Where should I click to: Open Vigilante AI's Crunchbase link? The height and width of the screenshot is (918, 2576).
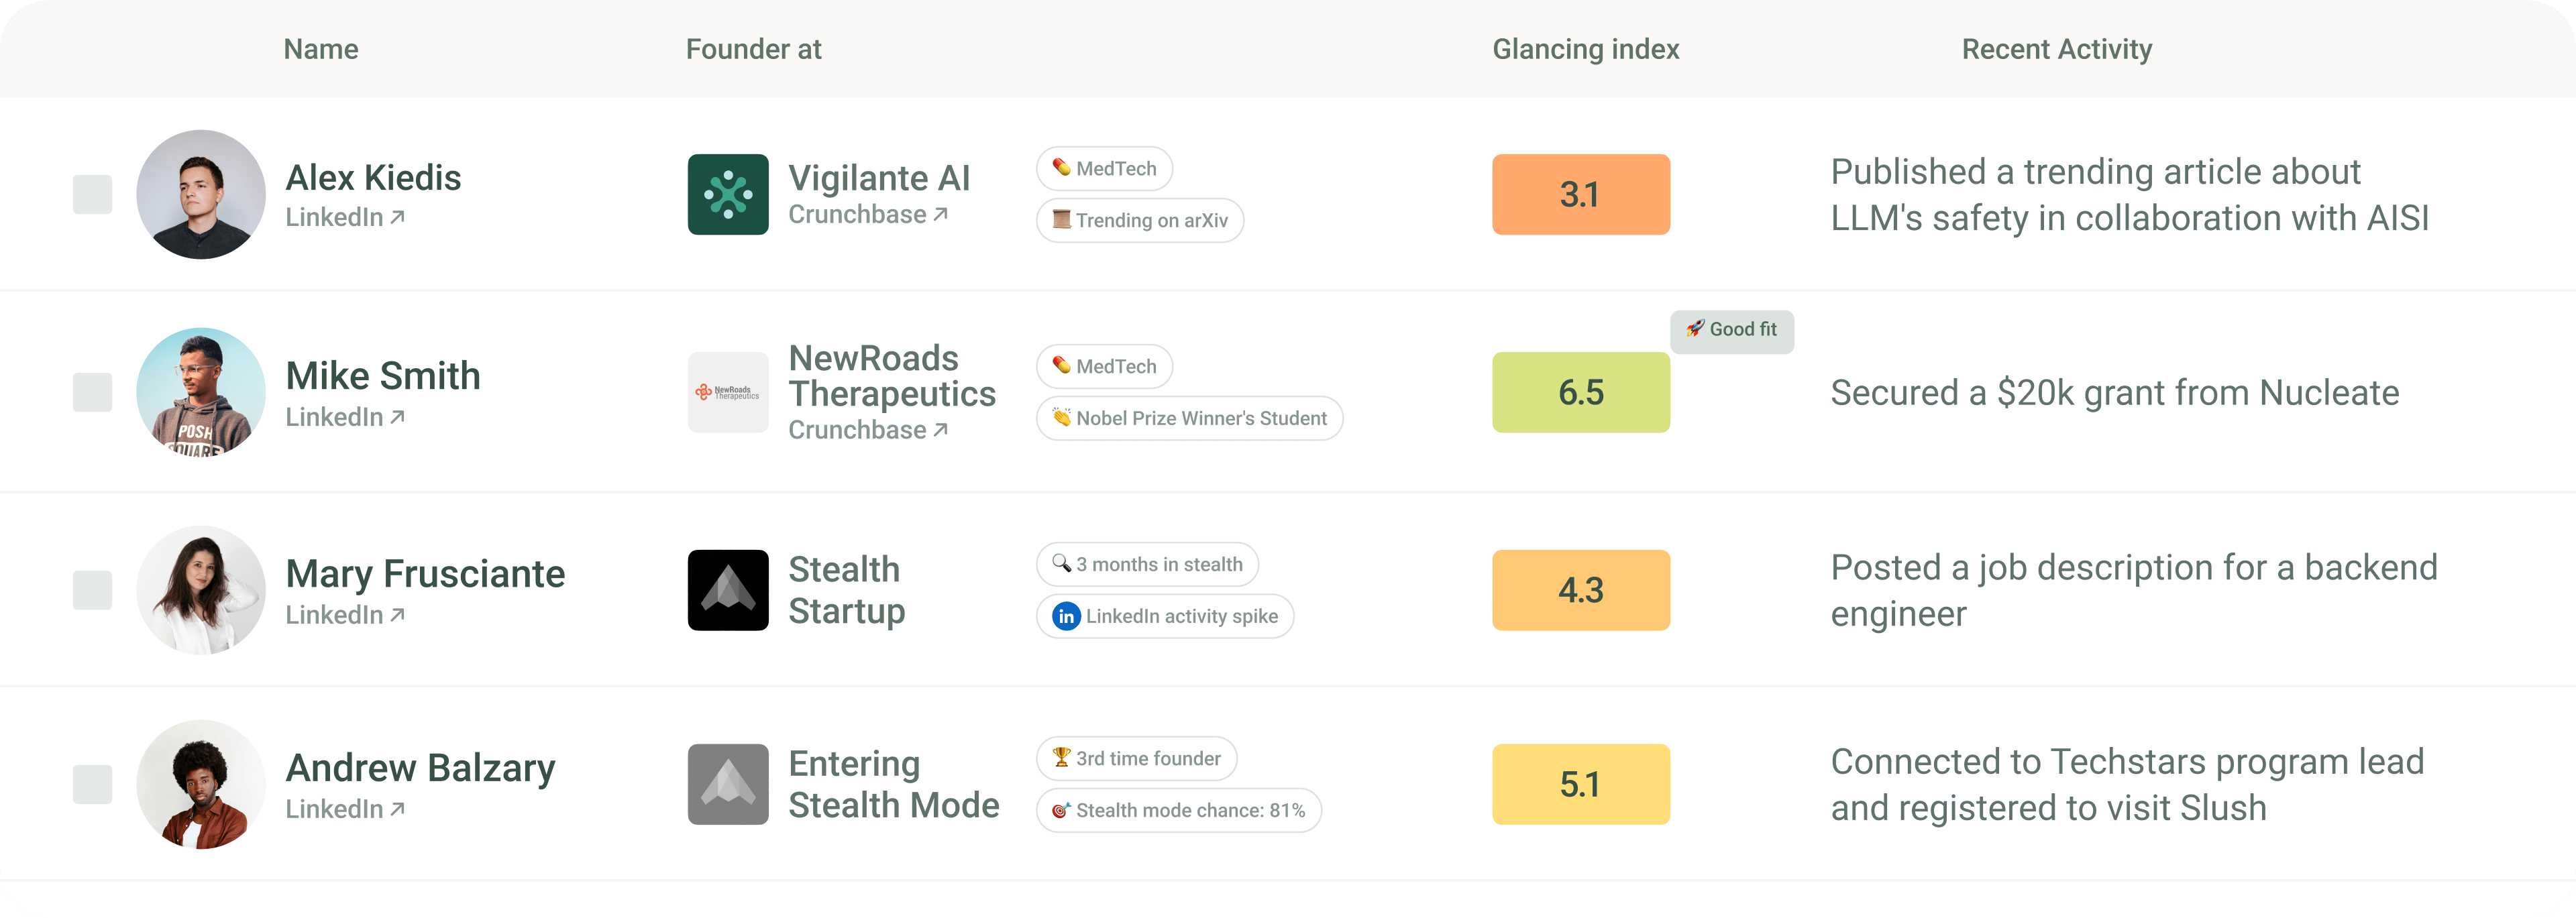[867, 214]
